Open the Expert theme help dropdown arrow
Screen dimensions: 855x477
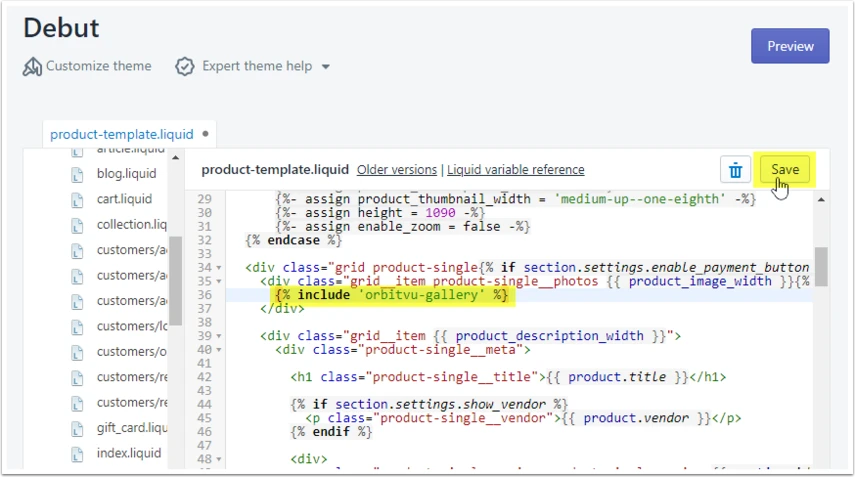click(326, 67)
